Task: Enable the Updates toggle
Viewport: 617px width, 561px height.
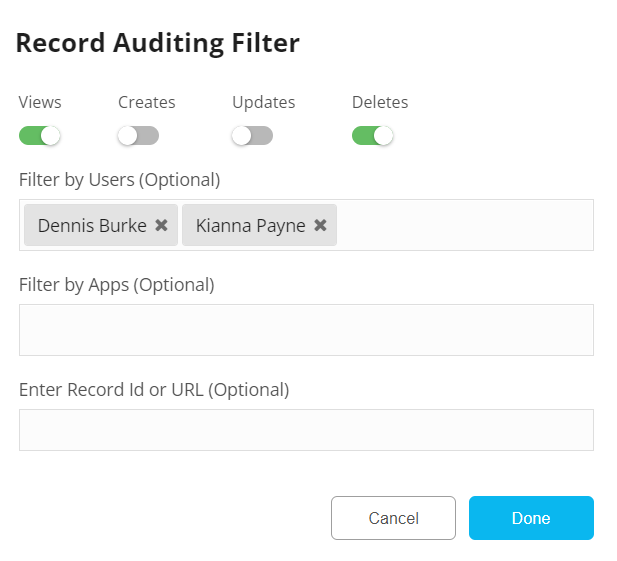Action: [x=252, y=135]
